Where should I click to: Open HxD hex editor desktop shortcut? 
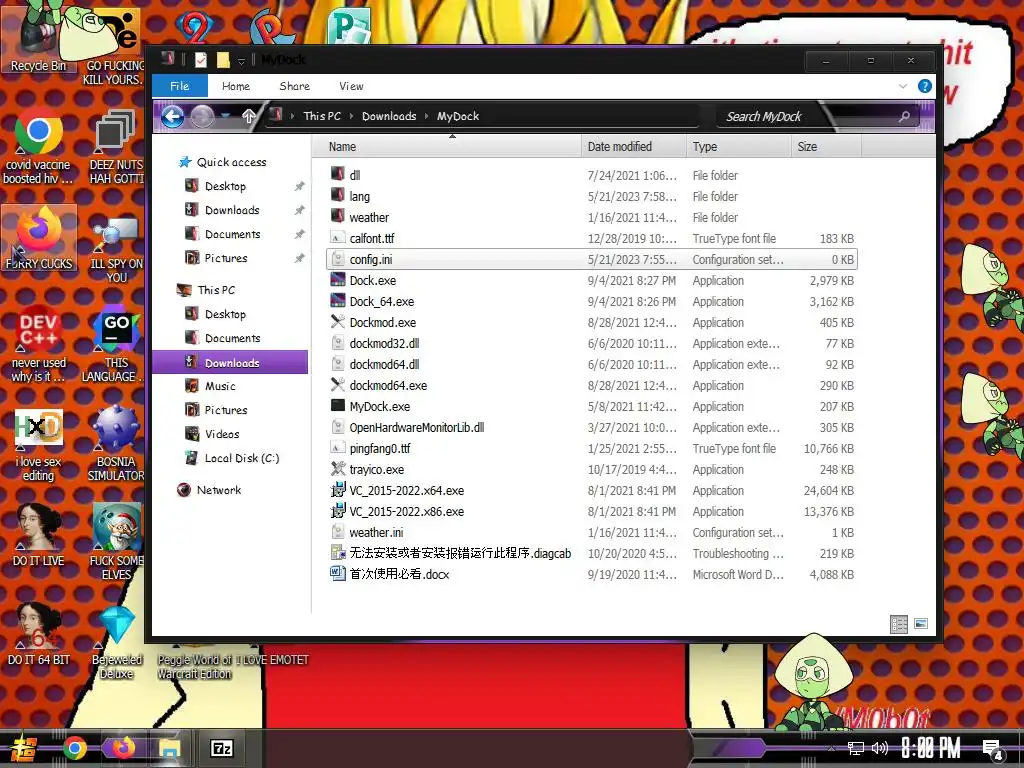(x=39, y=445)
